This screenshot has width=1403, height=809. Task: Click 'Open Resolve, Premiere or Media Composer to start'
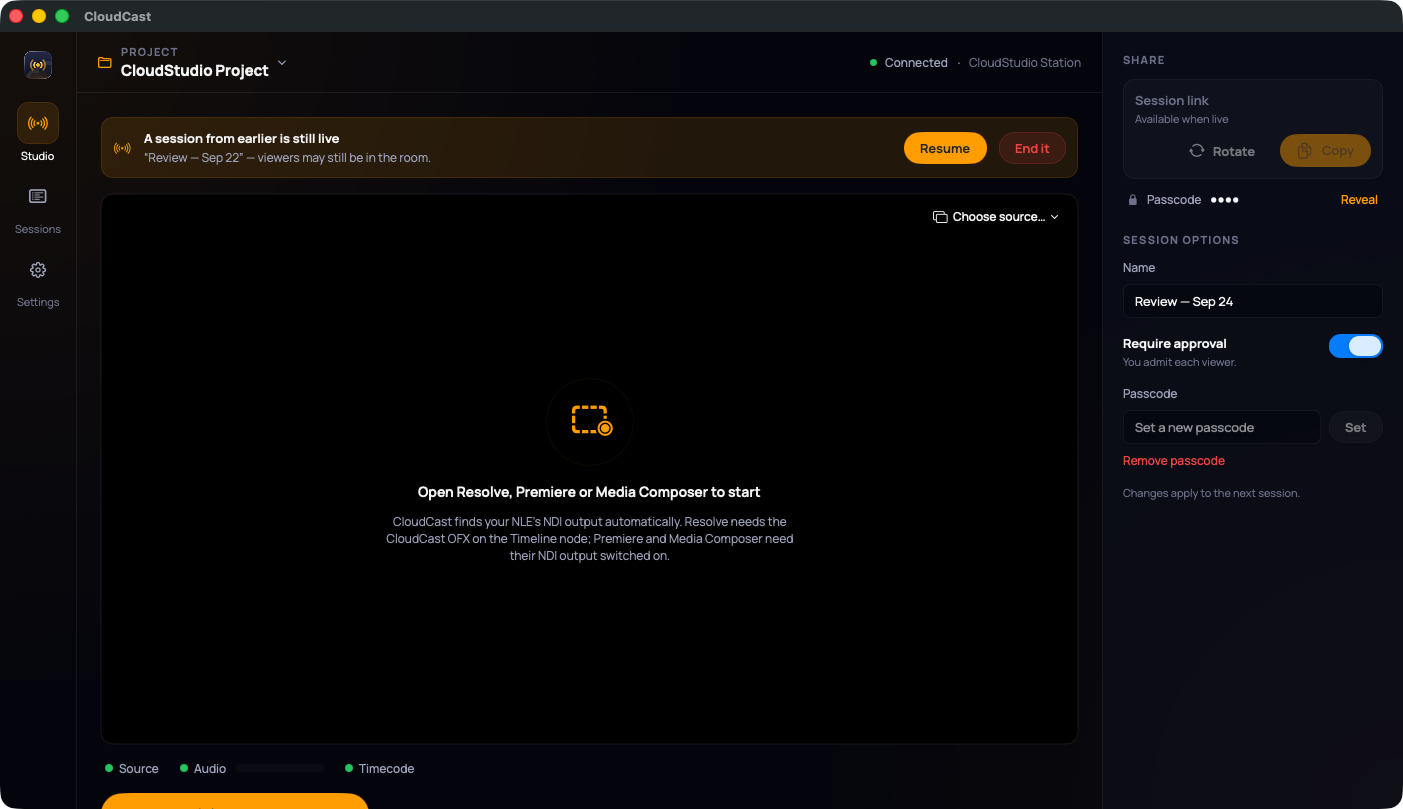[x=589, y=492]
